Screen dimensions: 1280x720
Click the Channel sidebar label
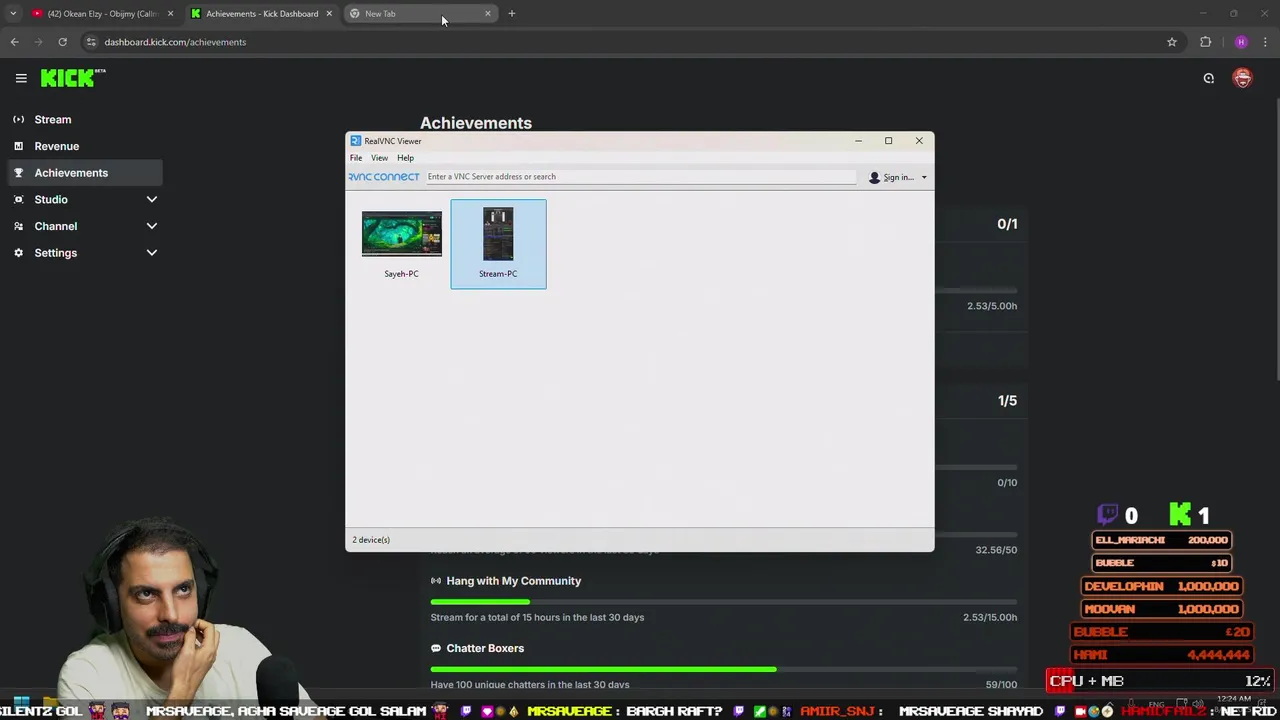56,226
